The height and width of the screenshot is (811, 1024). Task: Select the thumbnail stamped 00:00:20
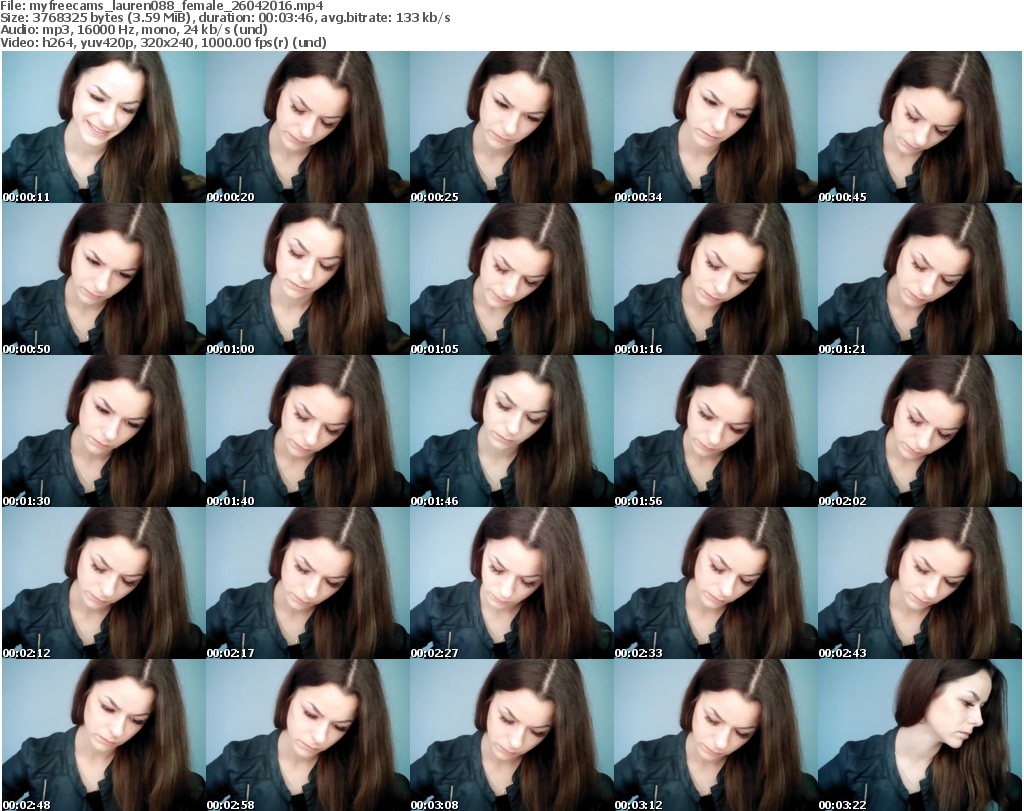[308, 127]
